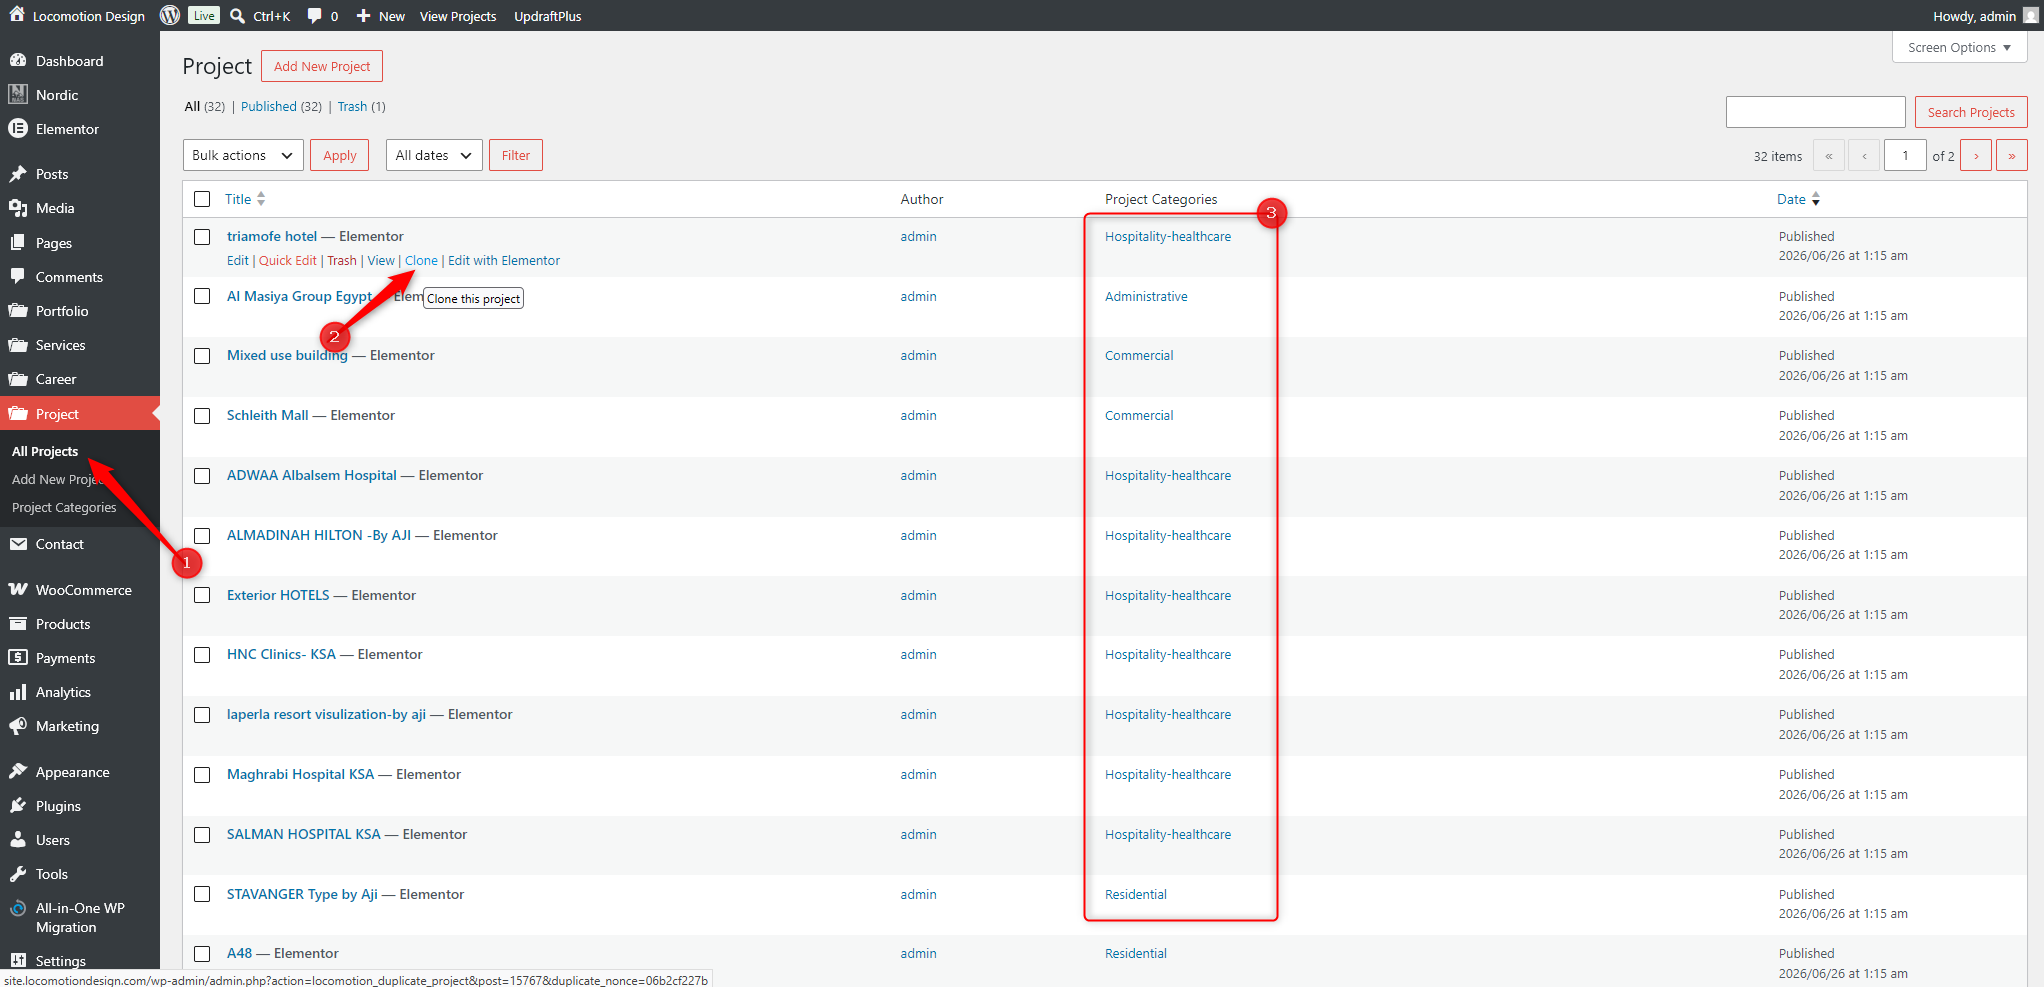
Task: Click the Marketing megaphone icon
Action: (18, 726)
